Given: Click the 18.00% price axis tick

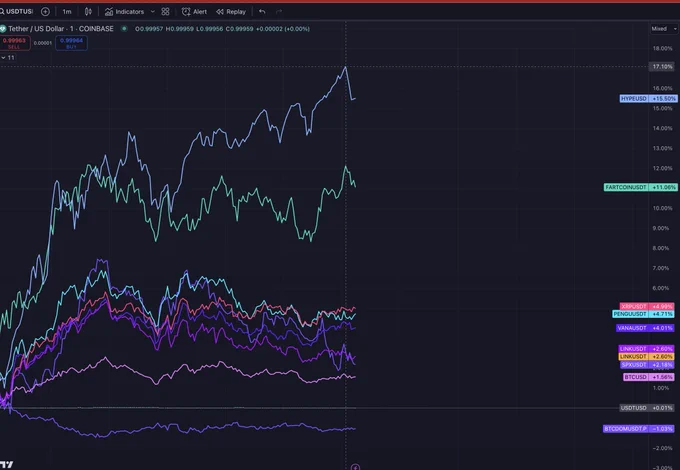Looking at the screenshot, I should (x=663, y=49).
